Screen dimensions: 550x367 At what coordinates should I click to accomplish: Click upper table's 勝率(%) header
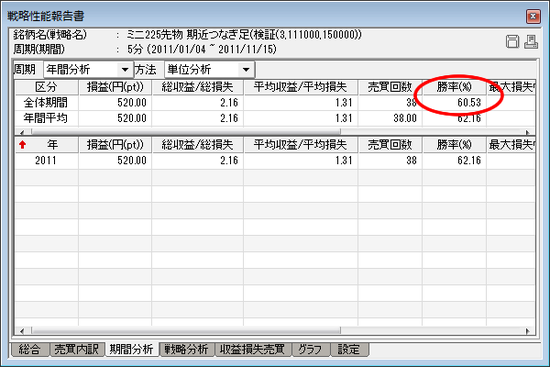(x=455, y=87)
